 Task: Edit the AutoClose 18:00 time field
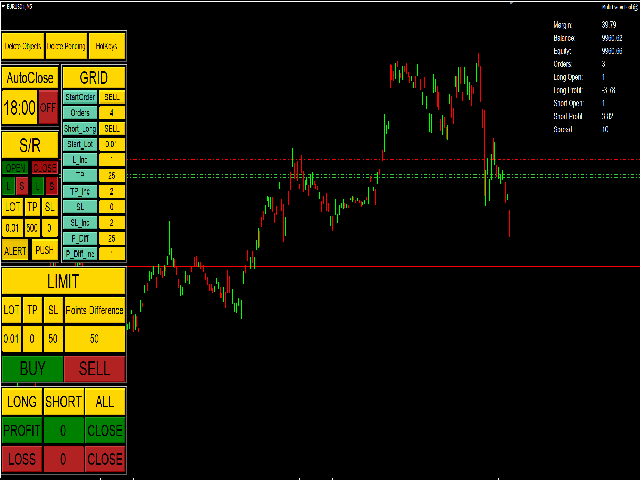tap(19, 107)
